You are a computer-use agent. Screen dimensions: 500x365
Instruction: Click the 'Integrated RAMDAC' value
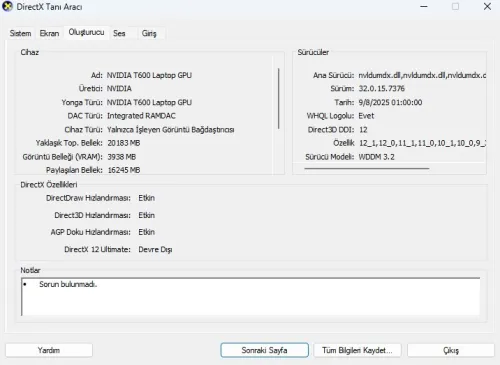click(x=141, y=116)
